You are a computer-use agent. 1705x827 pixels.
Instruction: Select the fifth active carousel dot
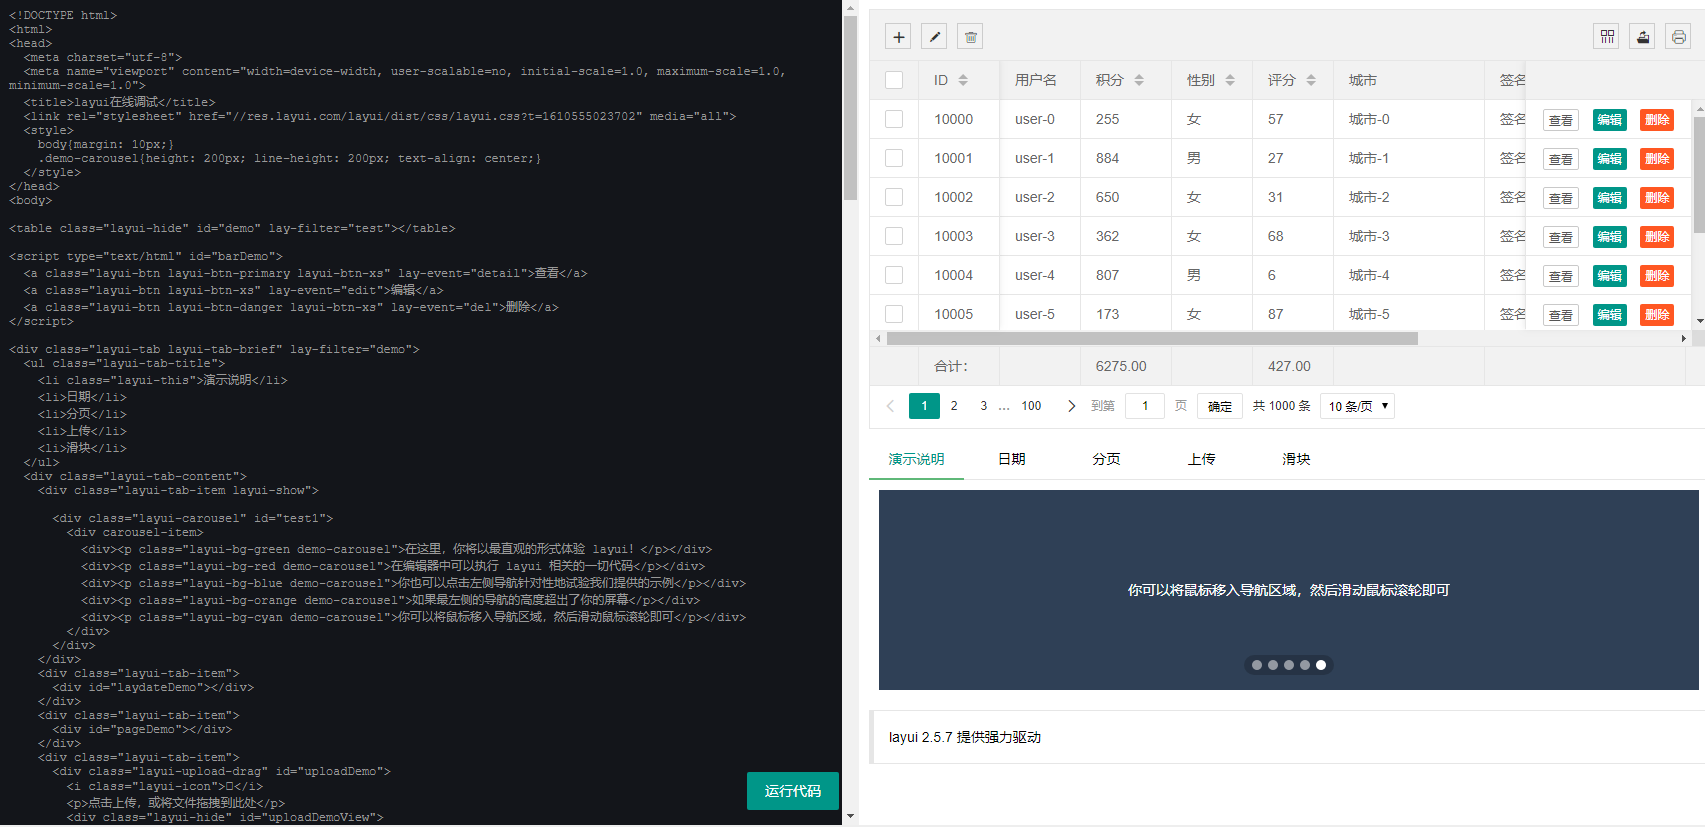[1321, 665]
